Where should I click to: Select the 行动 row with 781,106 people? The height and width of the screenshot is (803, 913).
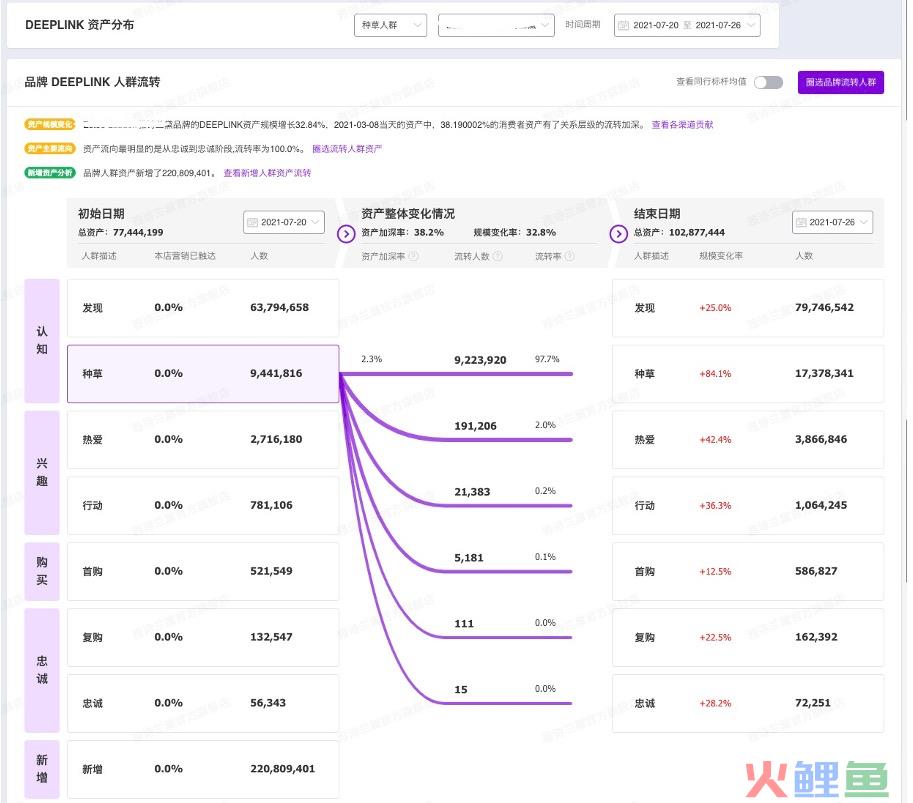pos(203,505)
